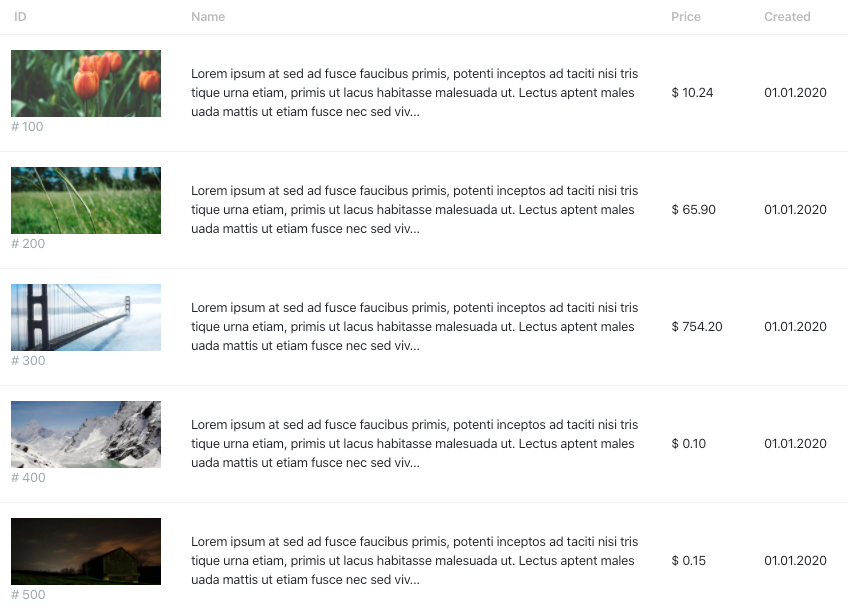Screen dimensions: 848x613
Task: Select the suspension bridge thumbnail
Action: [x=86, y=317]
